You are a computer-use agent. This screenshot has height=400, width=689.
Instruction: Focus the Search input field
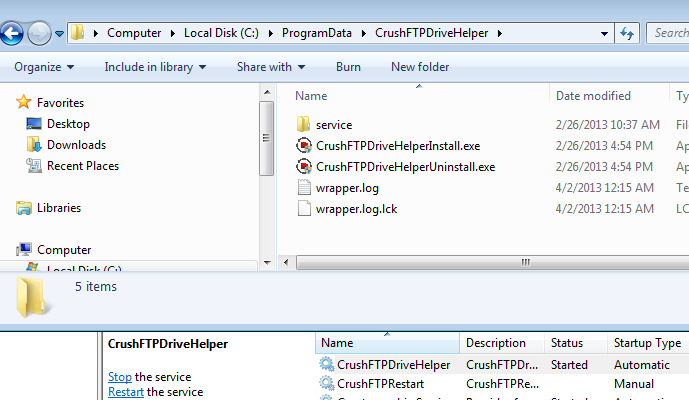pos(668,33)
